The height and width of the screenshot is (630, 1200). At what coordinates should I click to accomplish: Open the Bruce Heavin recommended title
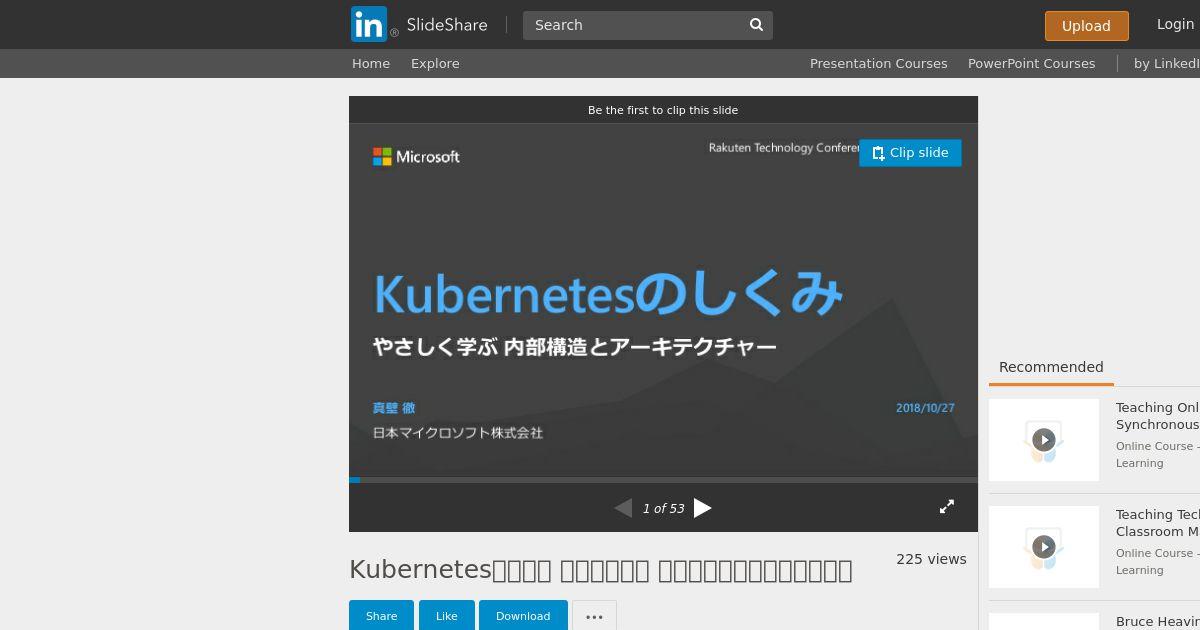pyautogui.click(x=1158, y=622)
